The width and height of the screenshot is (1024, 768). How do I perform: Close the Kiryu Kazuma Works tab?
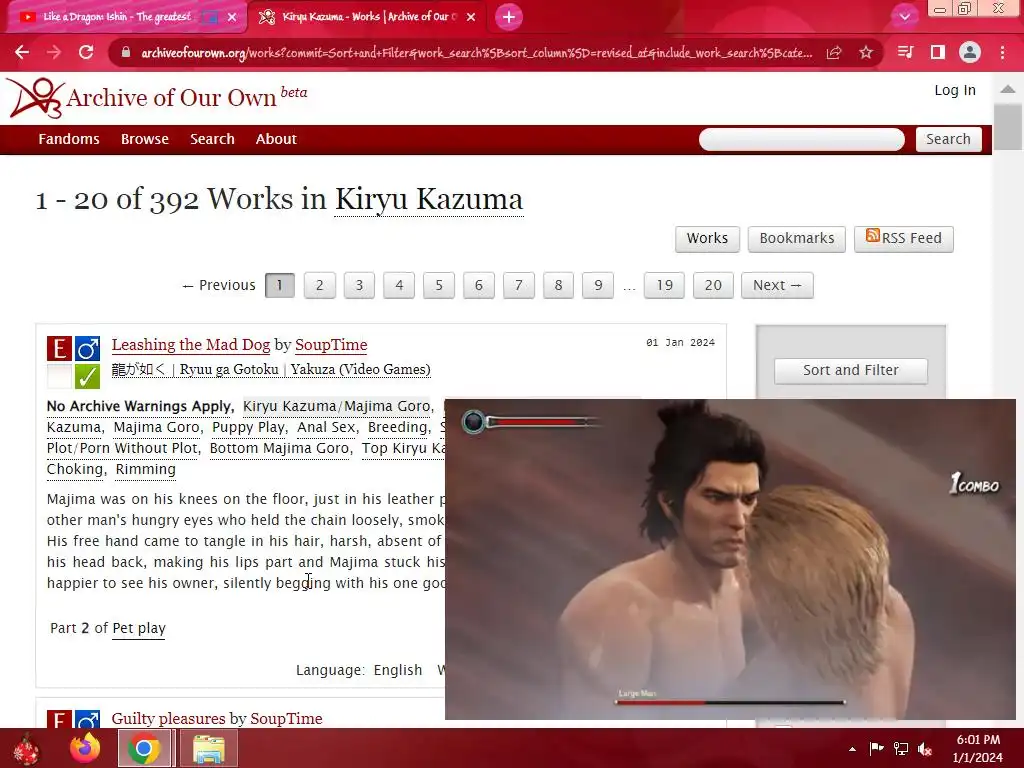click(x=471, y=17)
